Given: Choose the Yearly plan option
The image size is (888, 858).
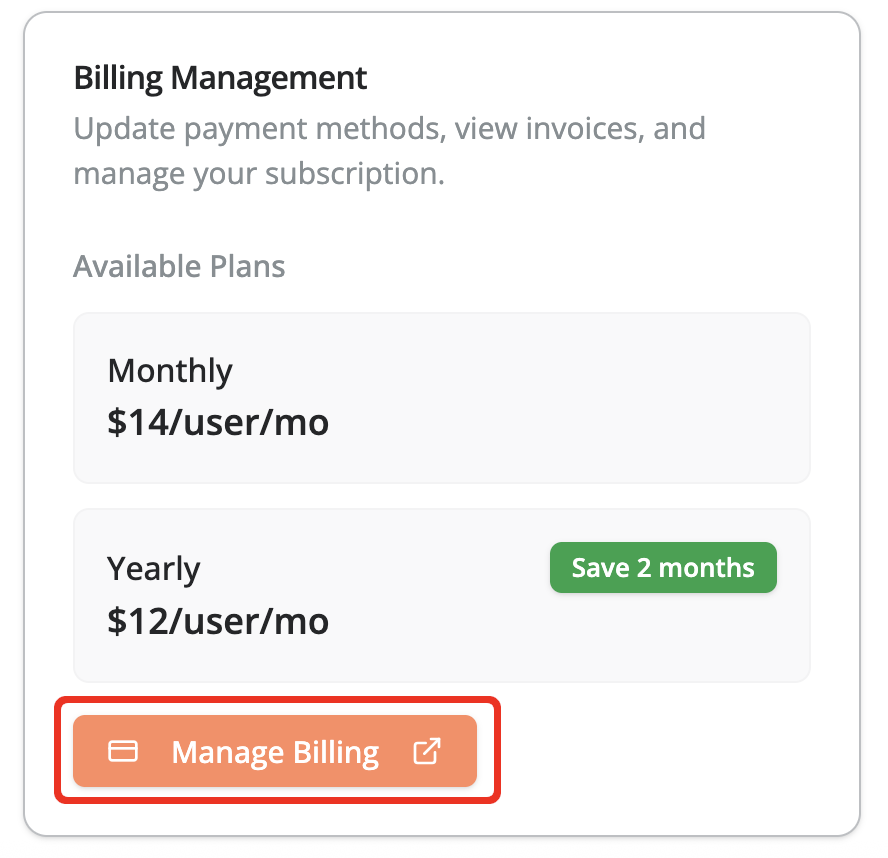Looking at the screenshot, I should (442, 595).
